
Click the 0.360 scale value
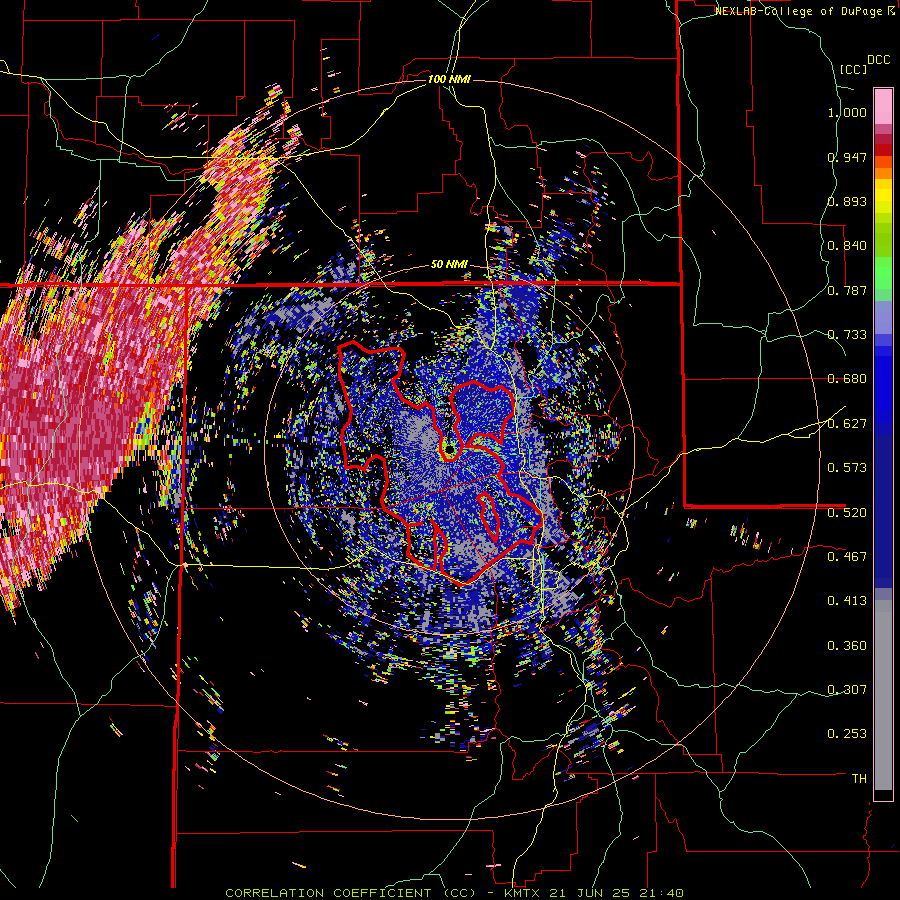tap(847, 646)
